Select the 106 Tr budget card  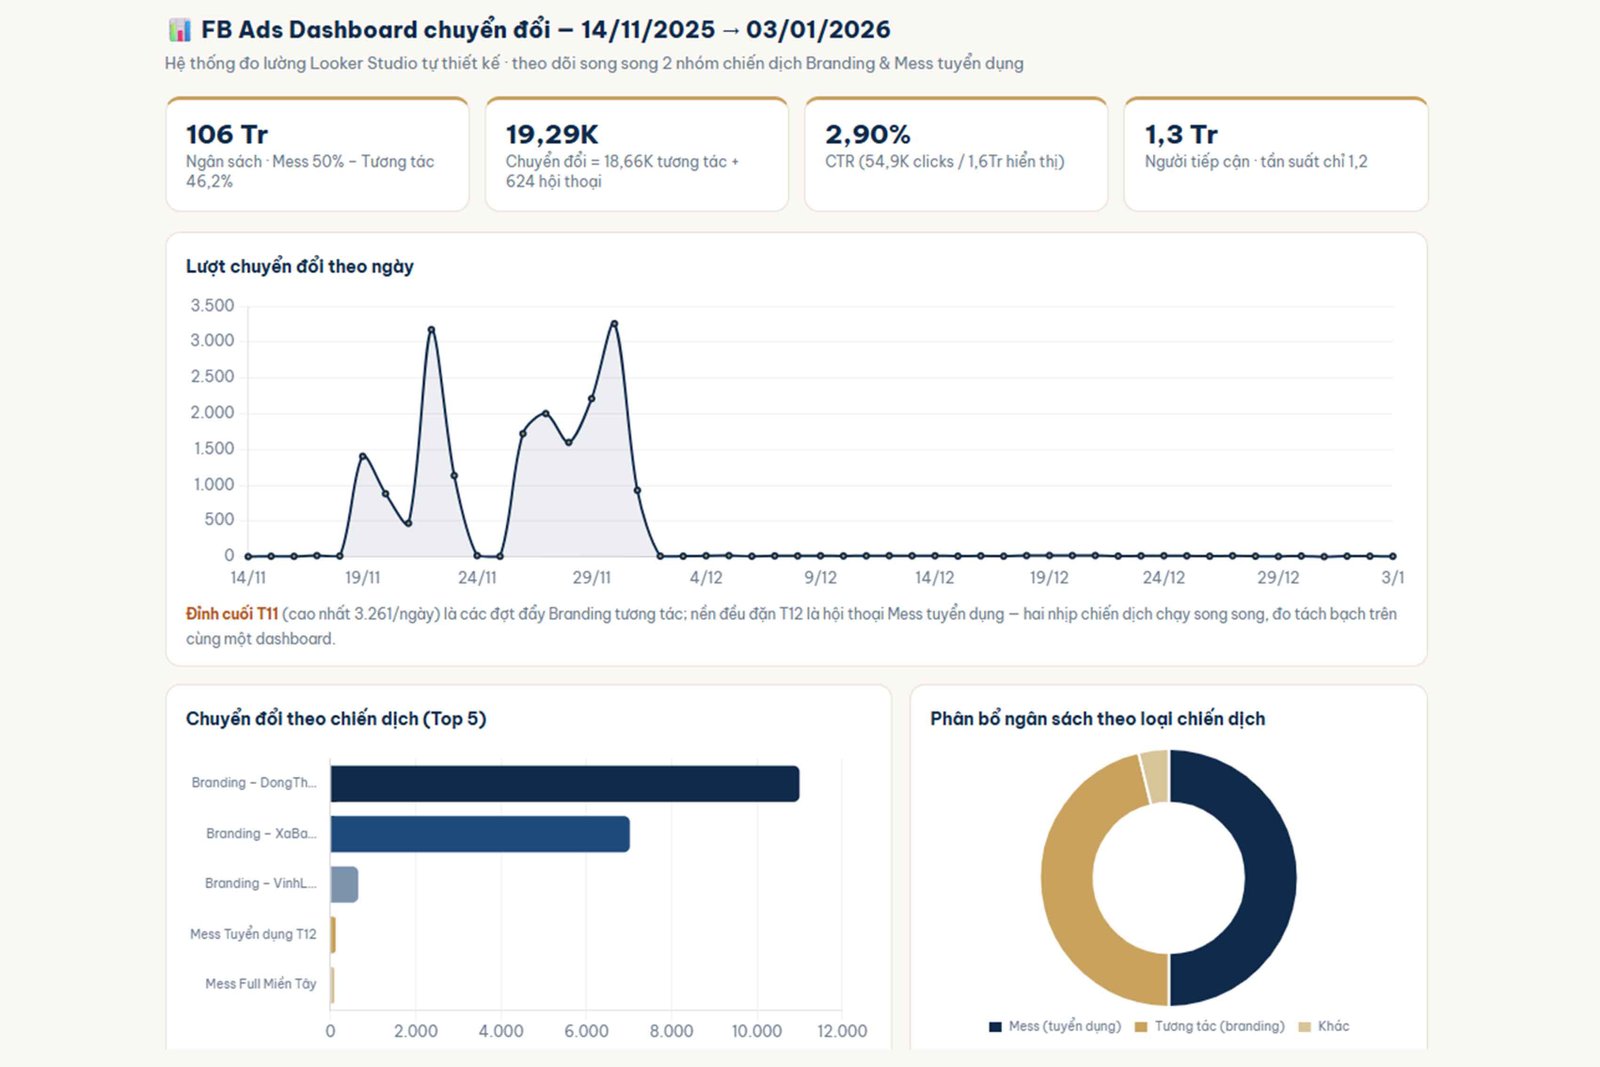pos(317,154)
